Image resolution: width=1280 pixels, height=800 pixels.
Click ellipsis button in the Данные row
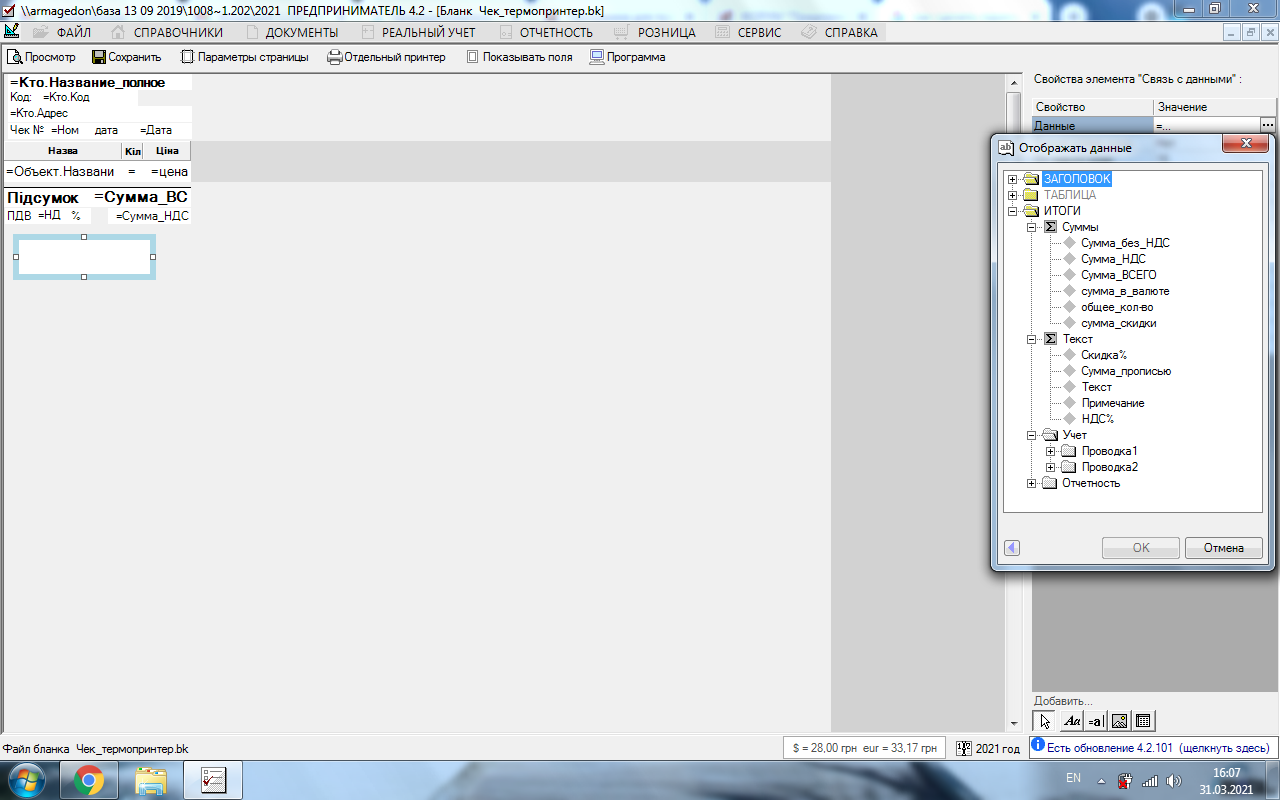tap(1268, 126)
